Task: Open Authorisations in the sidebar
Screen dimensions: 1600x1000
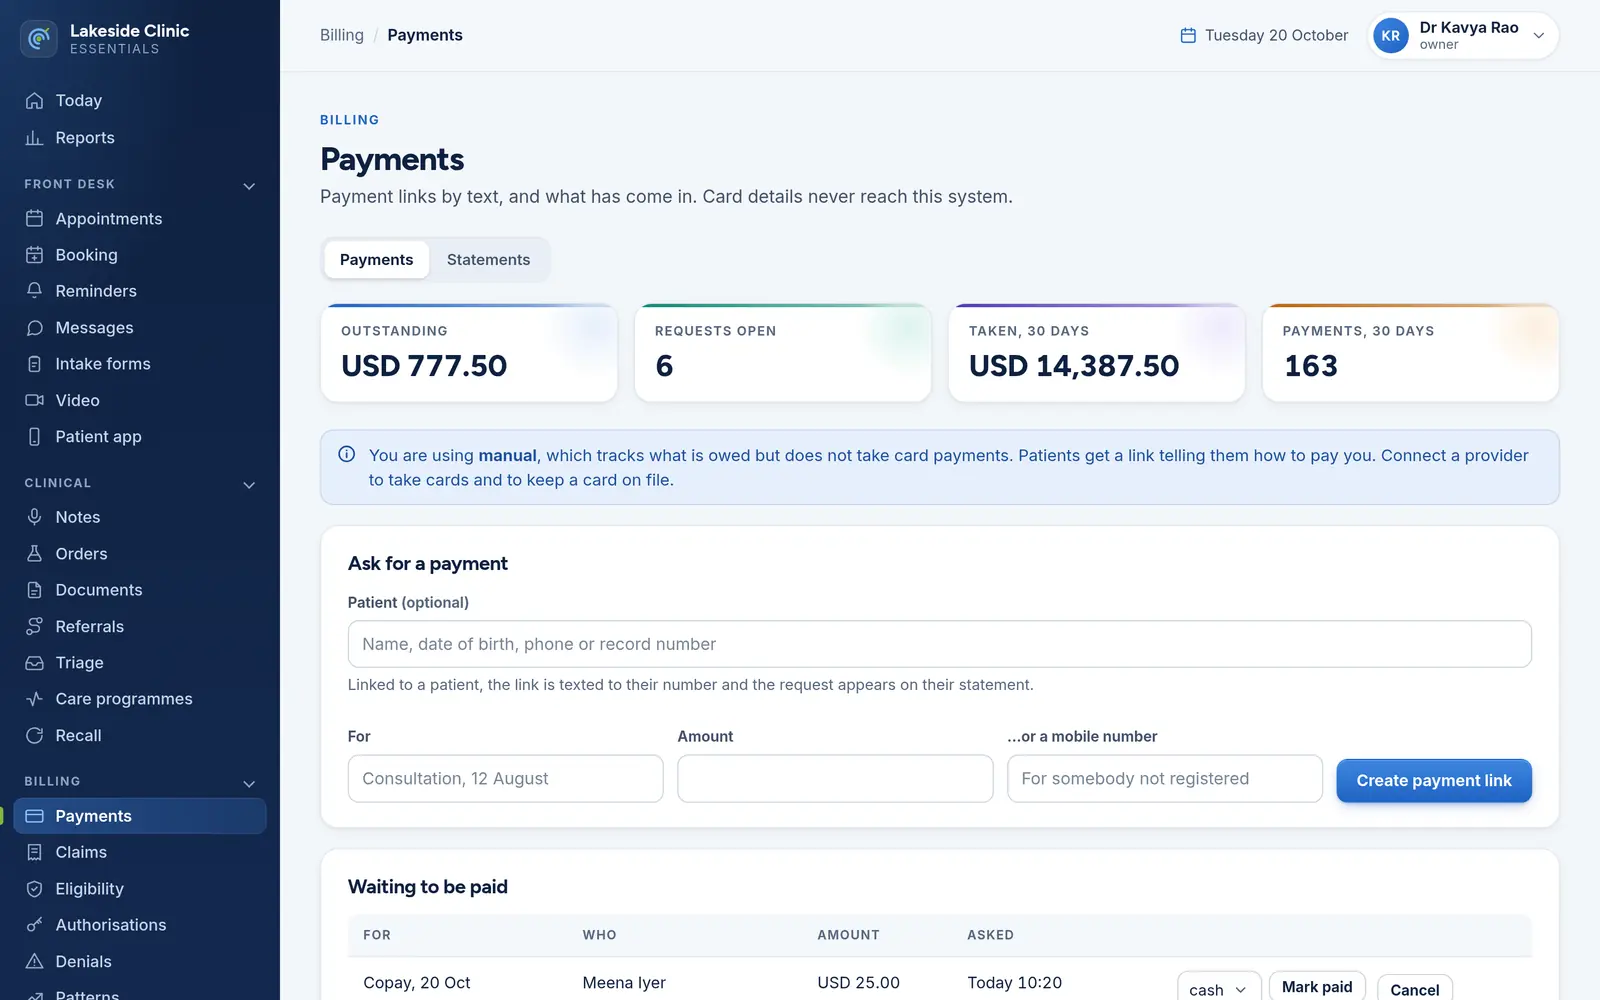Action: [x=140, y=926]
